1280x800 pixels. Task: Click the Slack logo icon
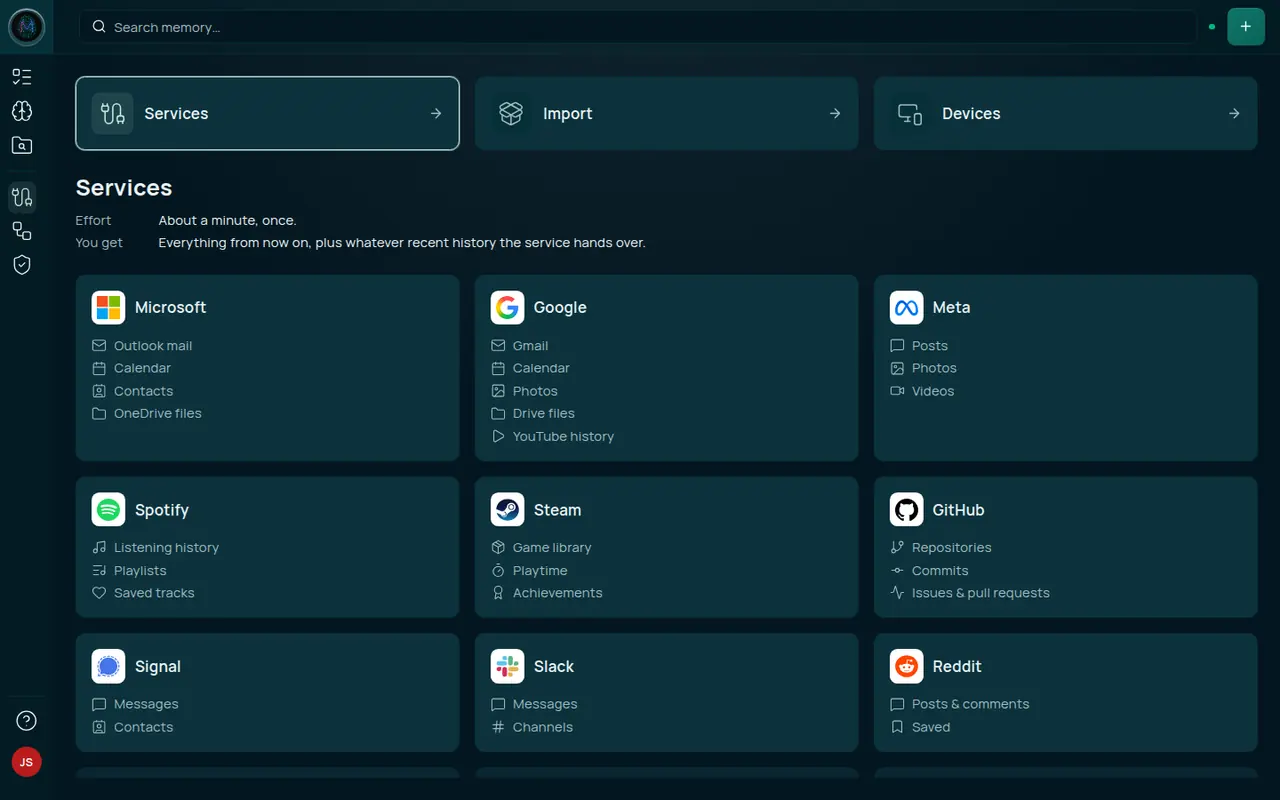click(508, 667)
